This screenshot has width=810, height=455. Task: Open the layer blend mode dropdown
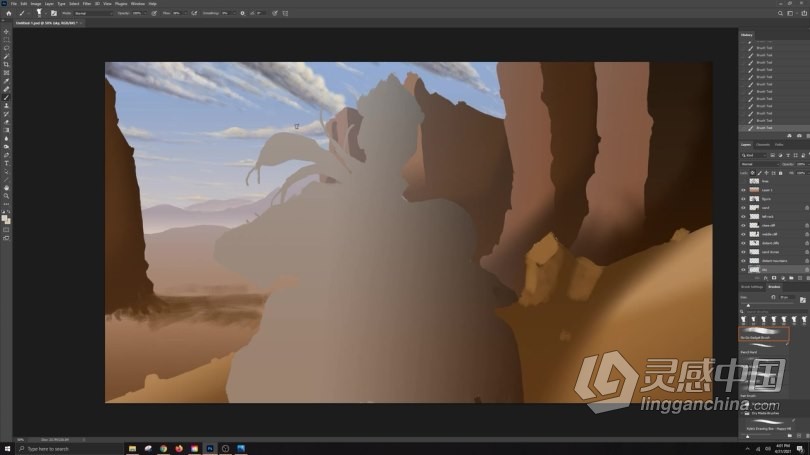click(760, 164)
